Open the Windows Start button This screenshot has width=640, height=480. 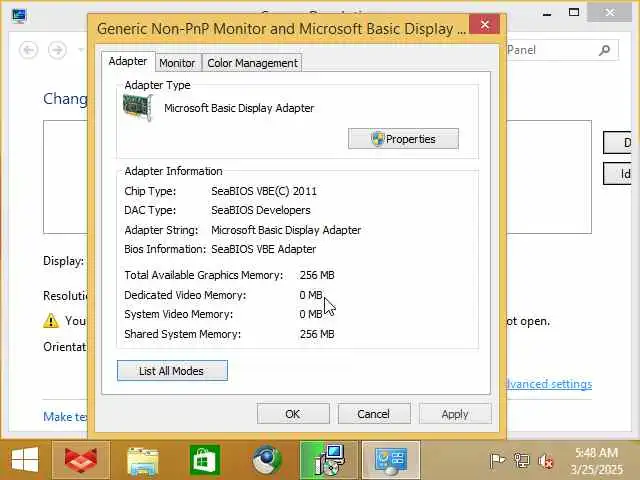(25, 460)
